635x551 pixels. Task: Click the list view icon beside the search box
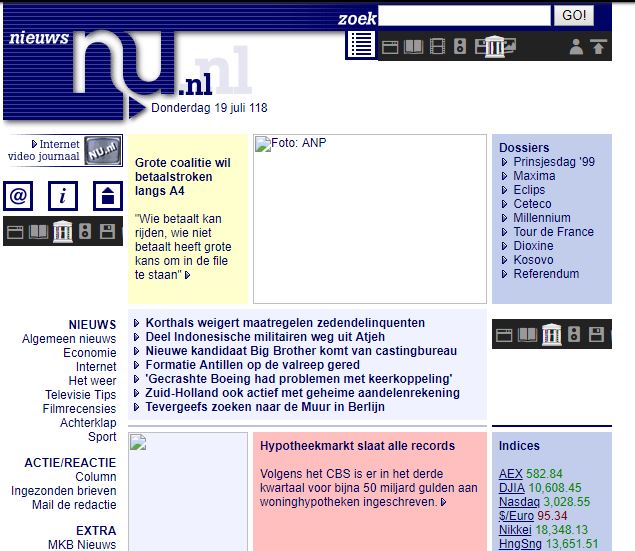360,44
